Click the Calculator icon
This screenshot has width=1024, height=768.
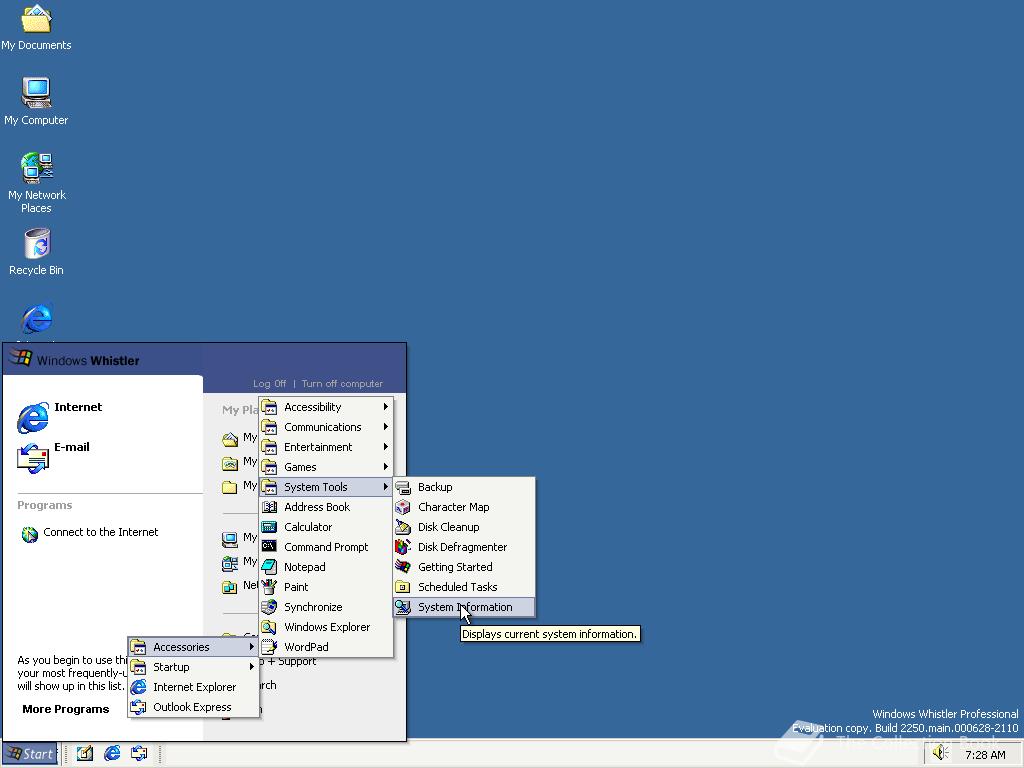(x=269, y=527)
